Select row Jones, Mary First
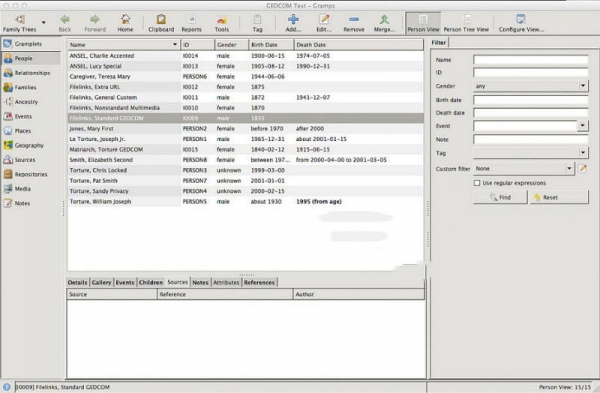 click(x=246, y=129)
